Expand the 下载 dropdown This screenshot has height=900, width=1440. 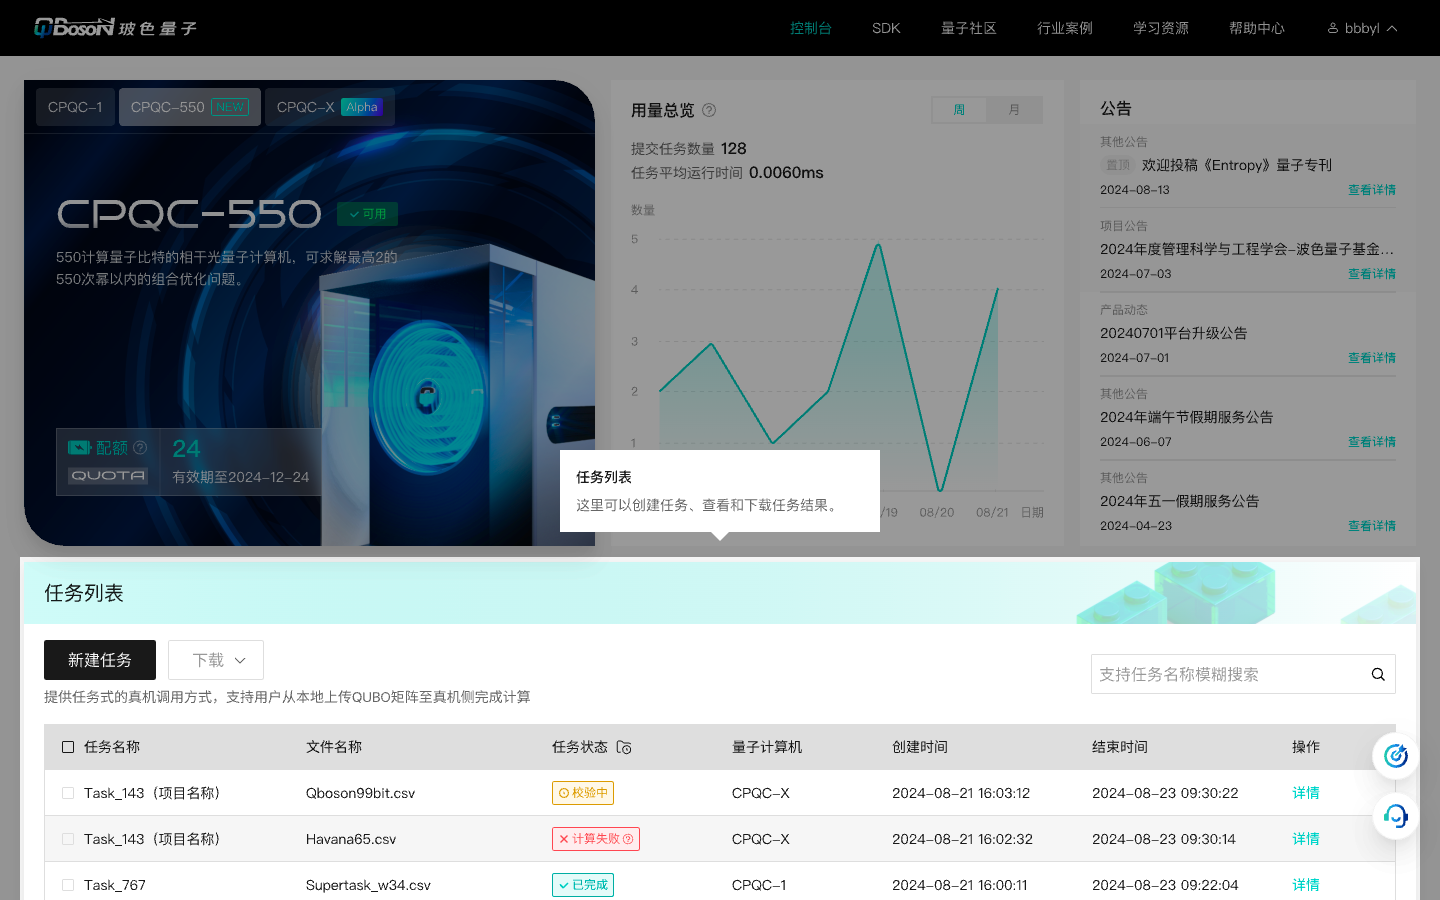(x=216, y=660)
